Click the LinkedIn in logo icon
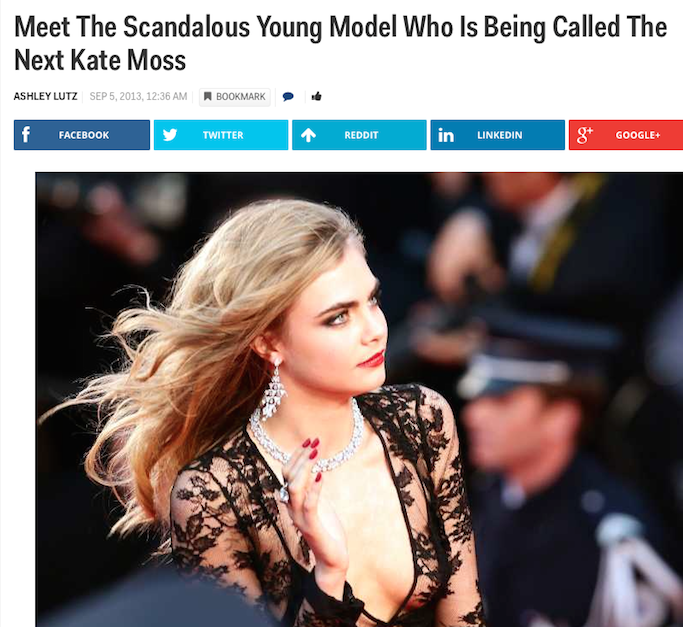 [446, 135]
